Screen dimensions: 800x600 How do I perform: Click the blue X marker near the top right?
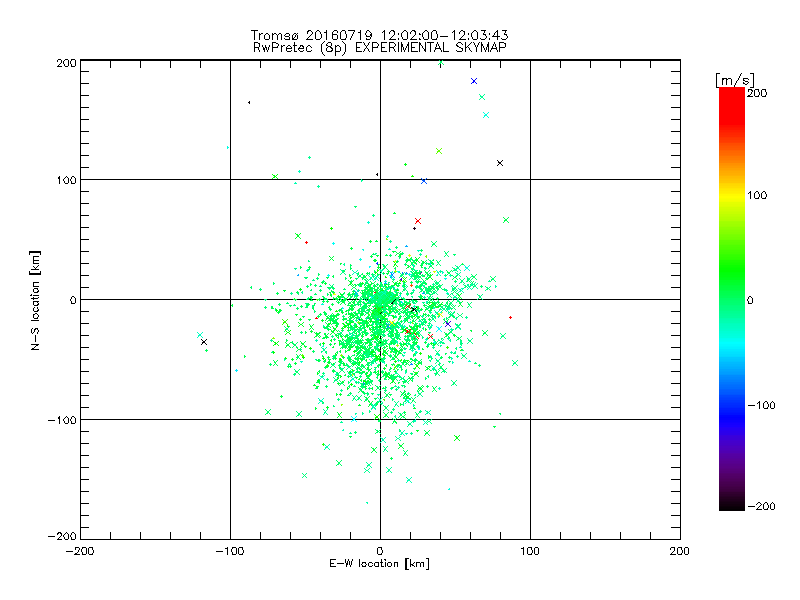click(474, 81)
